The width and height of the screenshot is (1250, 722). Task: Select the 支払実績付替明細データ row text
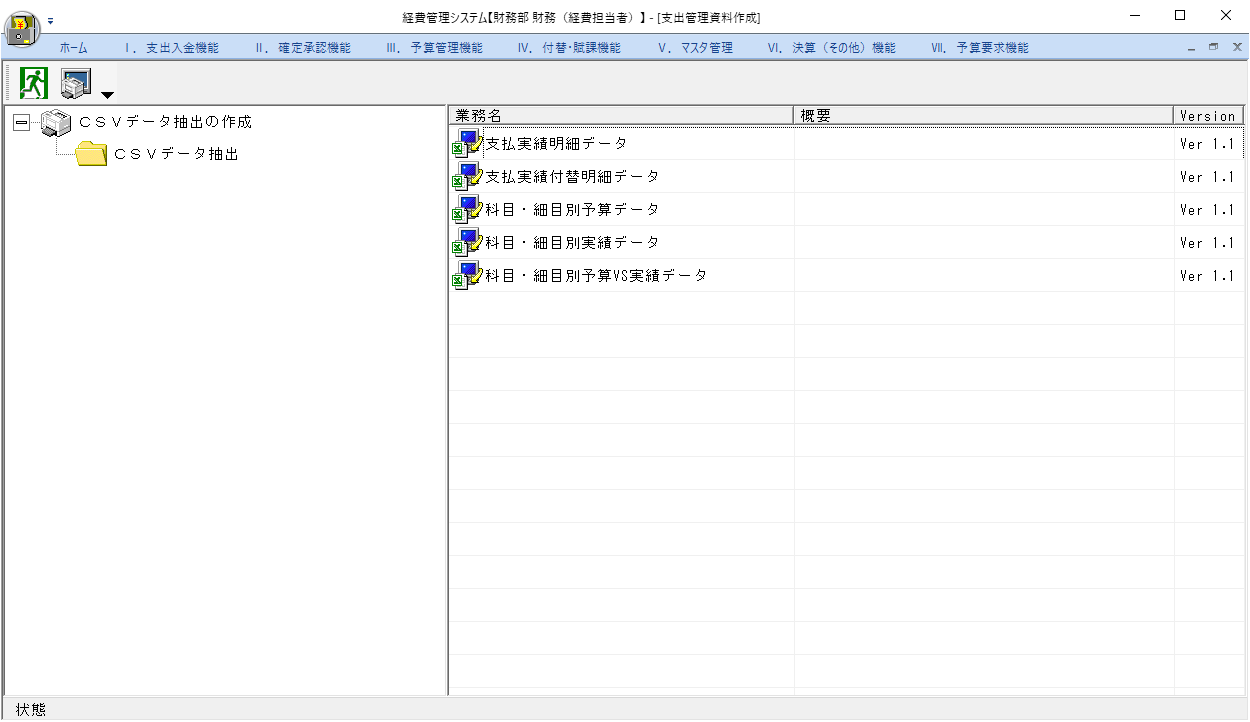572,177
